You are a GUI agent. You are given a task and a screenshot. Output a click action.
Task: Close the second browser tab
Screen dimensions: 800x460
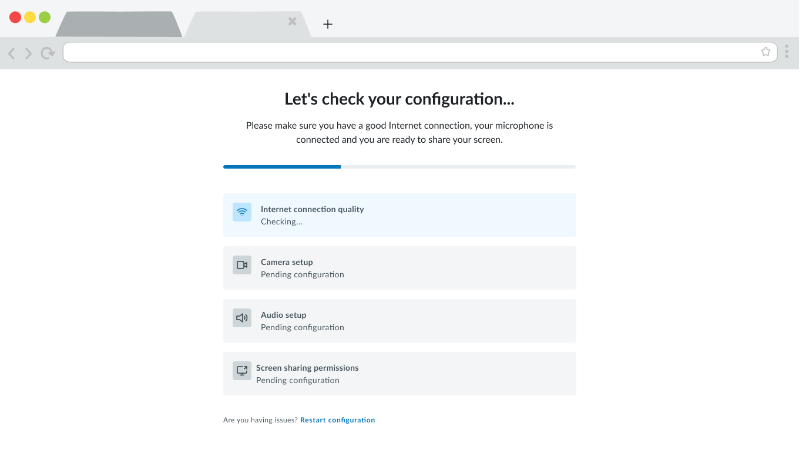tap(292, 21)
